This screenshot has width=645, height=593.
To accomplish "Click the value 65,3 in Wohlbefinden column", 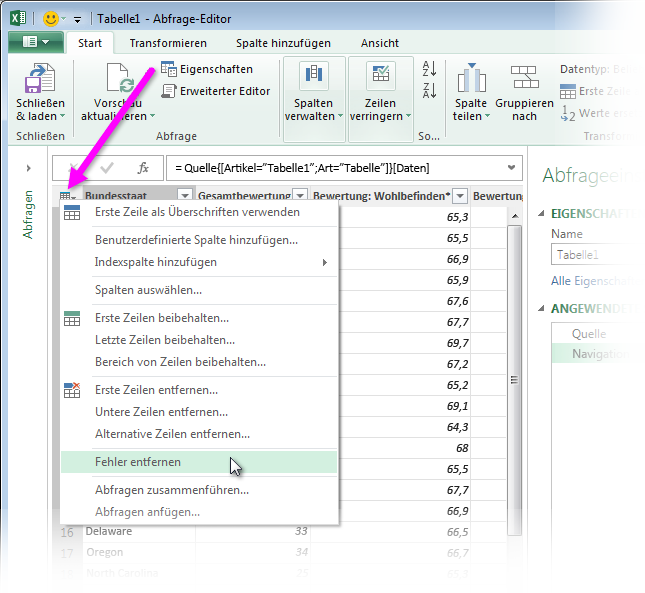I will [457, 217].
